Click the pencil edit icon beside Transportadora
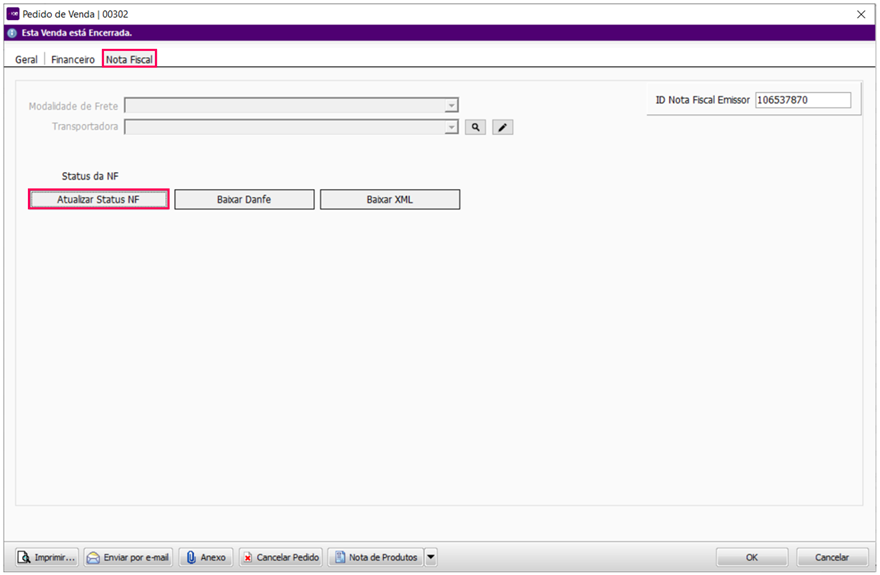 pyautogui.click(x=503, y=127)
